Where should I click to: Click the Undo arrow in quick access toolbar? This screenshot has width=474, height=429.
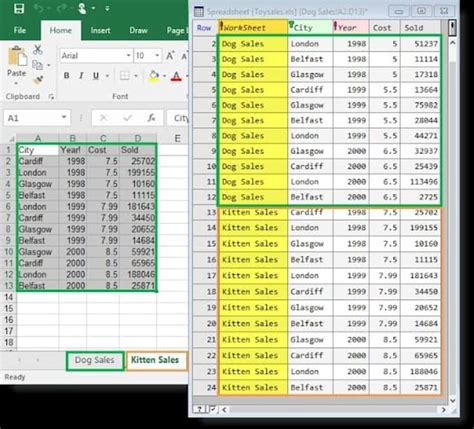(x=39, y=8)
